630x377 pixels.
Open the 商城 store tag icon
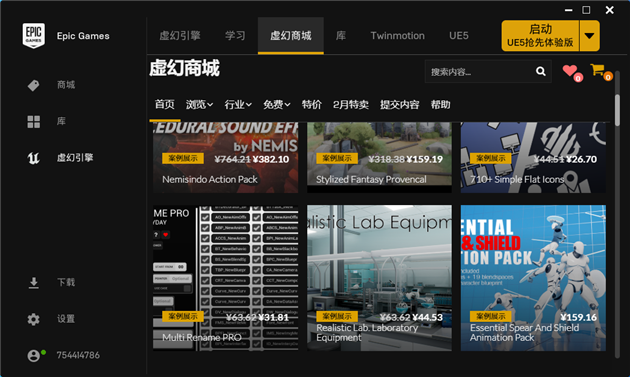33,85
